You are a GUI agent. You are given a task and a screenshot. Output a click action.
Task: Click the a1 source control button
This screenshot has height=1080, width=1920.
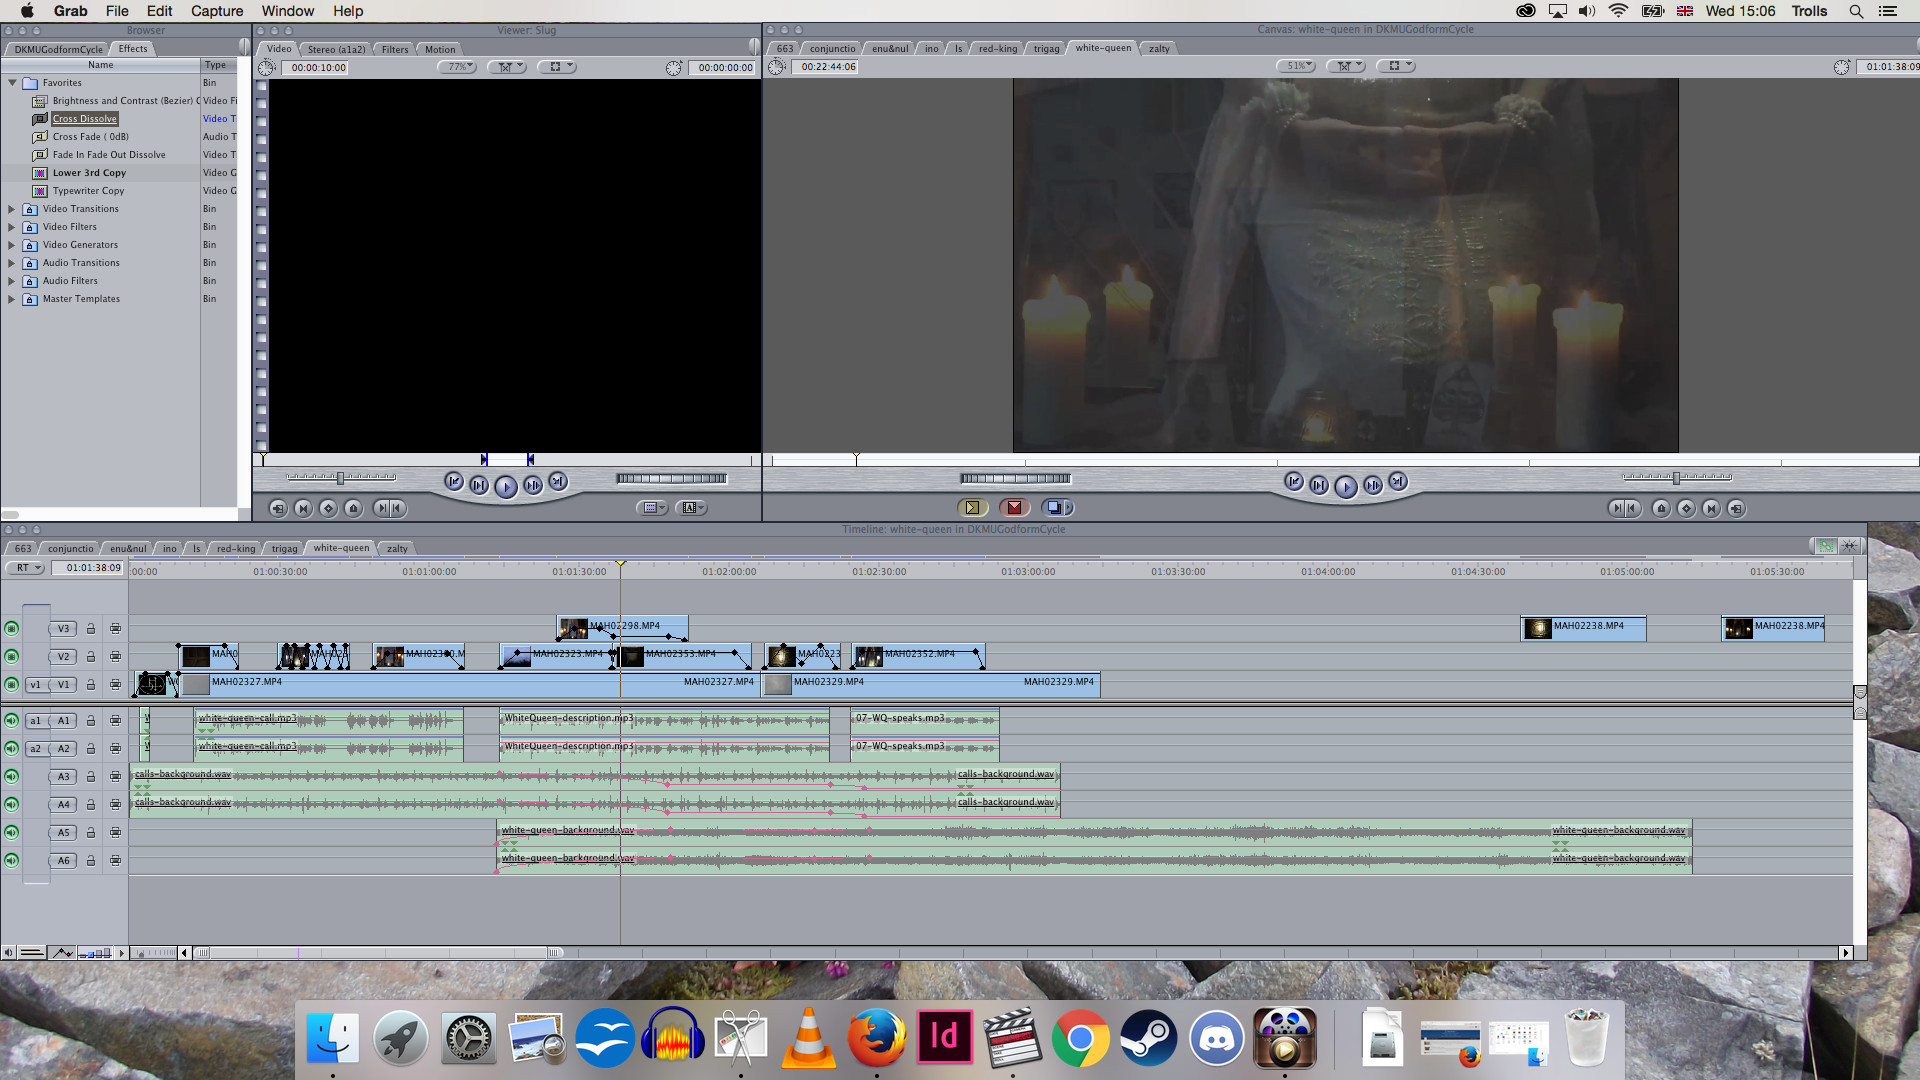36,721
